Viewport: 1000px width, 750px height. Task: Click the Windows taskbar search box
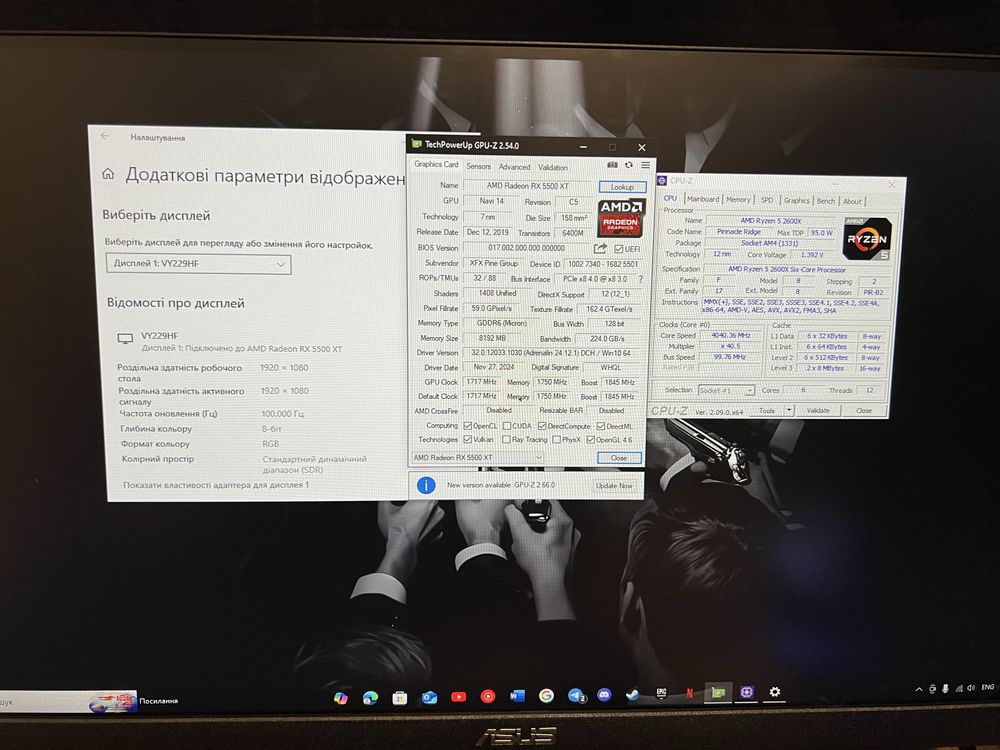(x=67, y=702)
